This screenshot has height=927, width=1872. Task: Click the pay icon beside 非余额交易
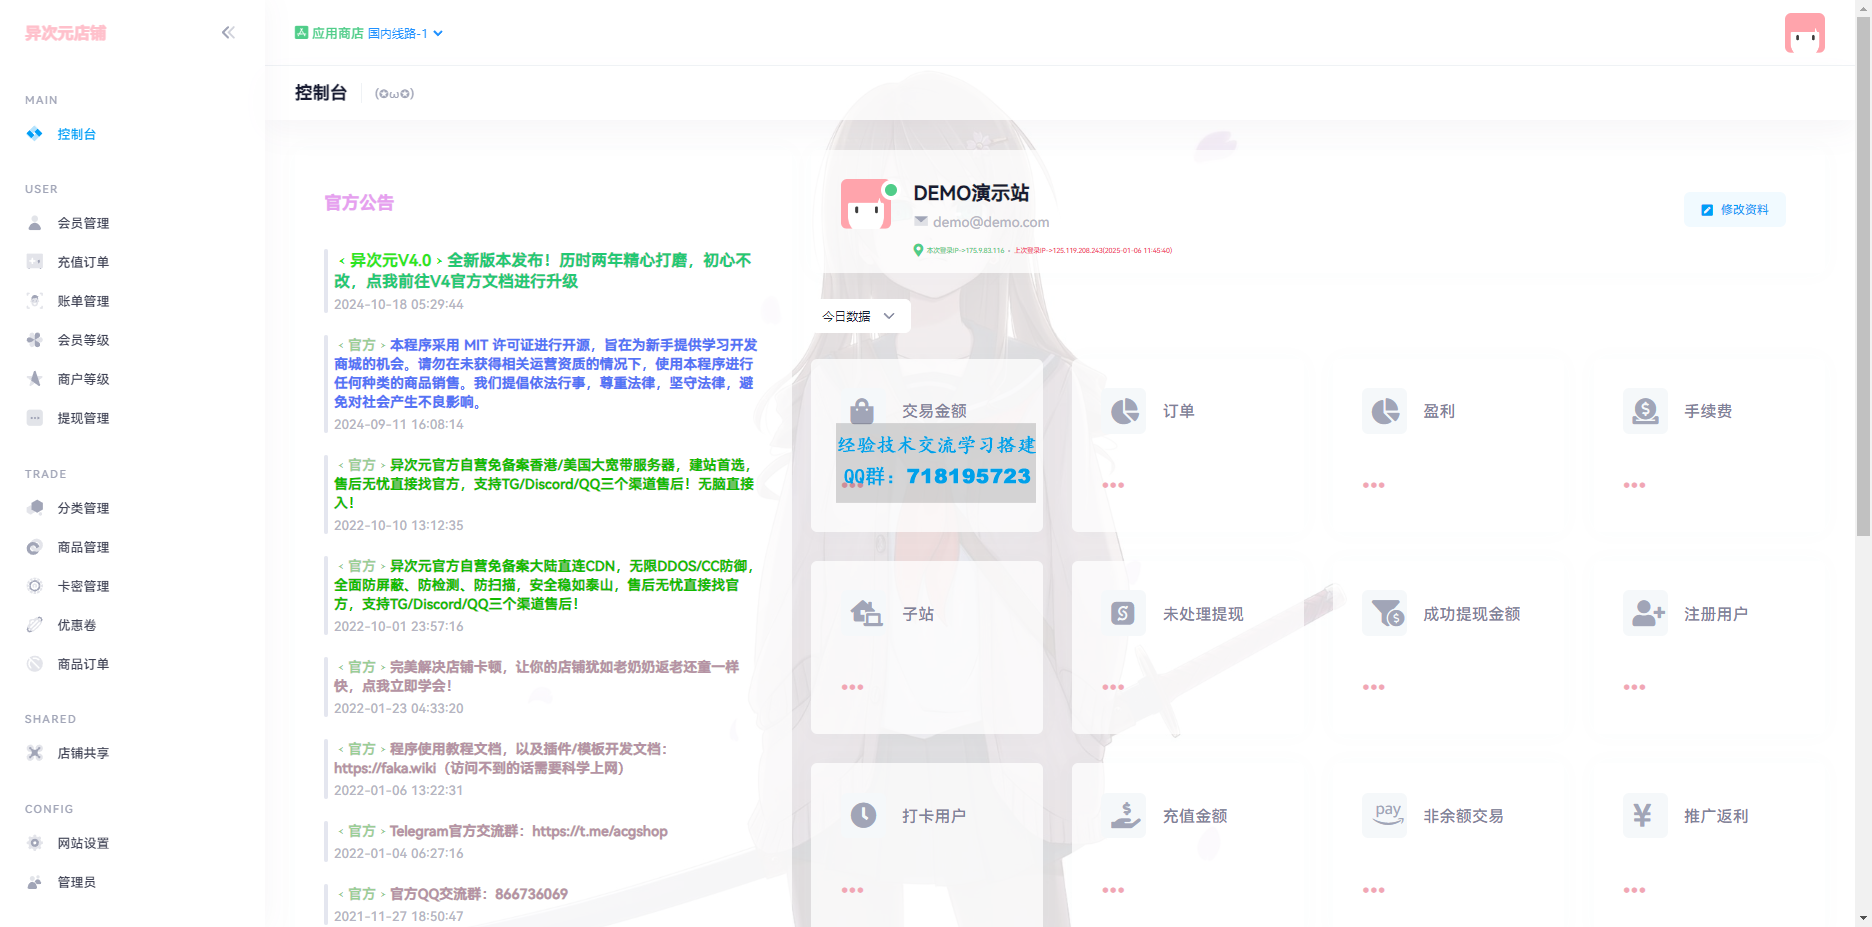click(x=1386, y=815)
